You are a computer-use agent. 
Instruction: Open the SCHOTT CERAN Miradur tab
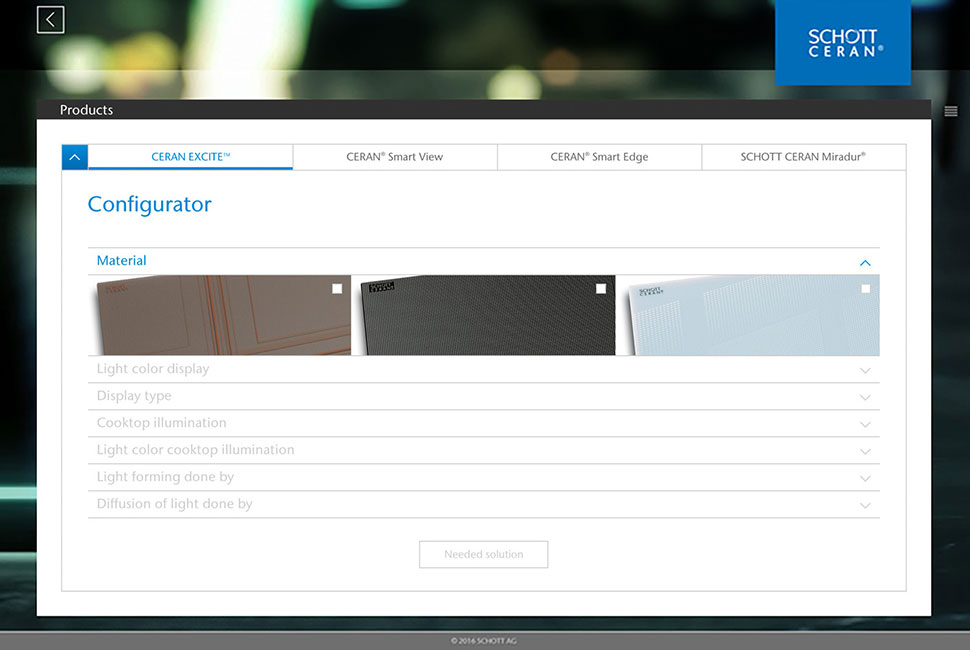coord(804,157)
